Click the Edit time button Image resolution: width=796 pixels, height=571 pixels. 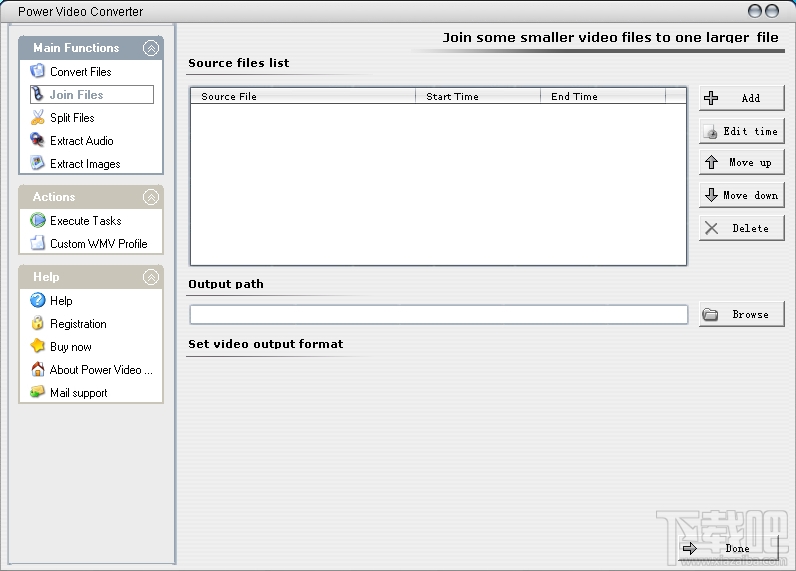(742, 131)
